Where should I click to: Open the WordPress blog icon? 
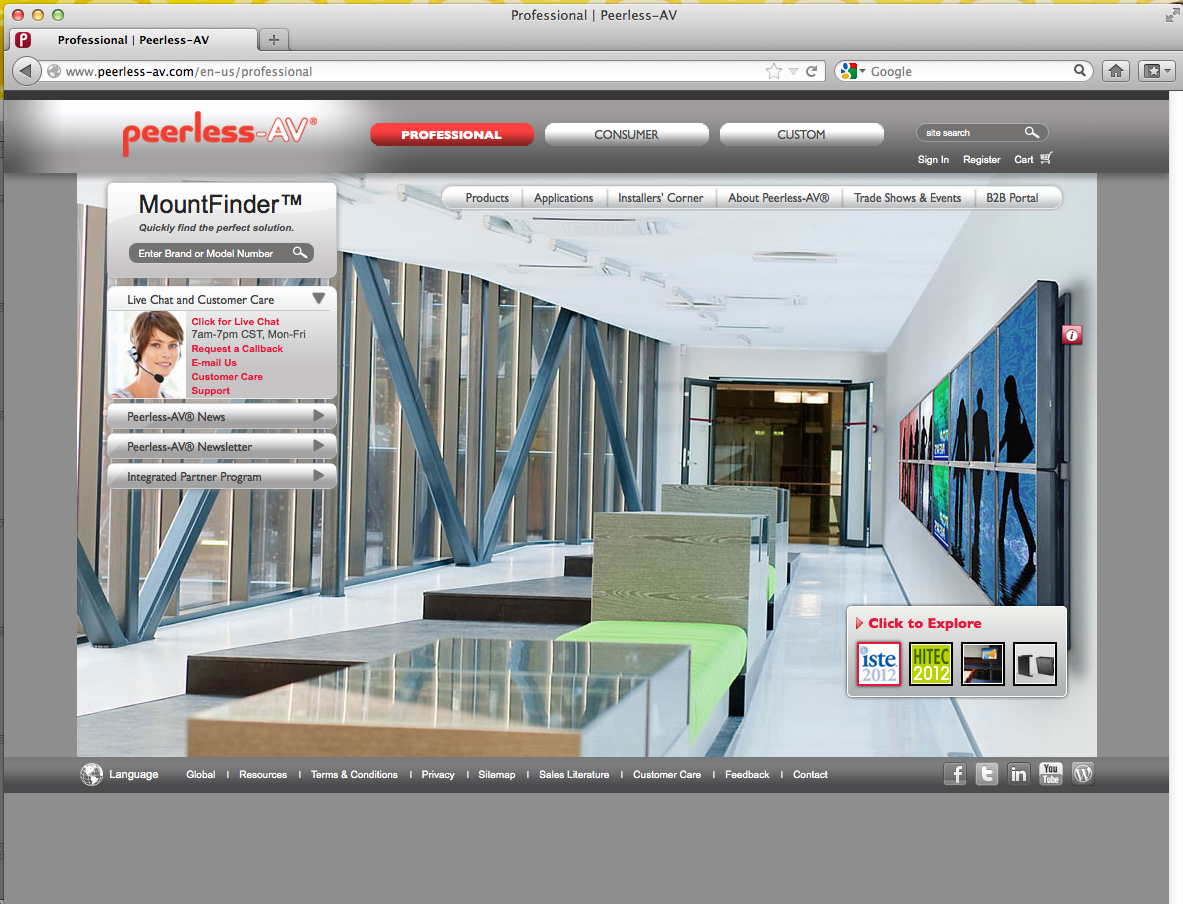pyautogui.click(x=1083, y=774)
